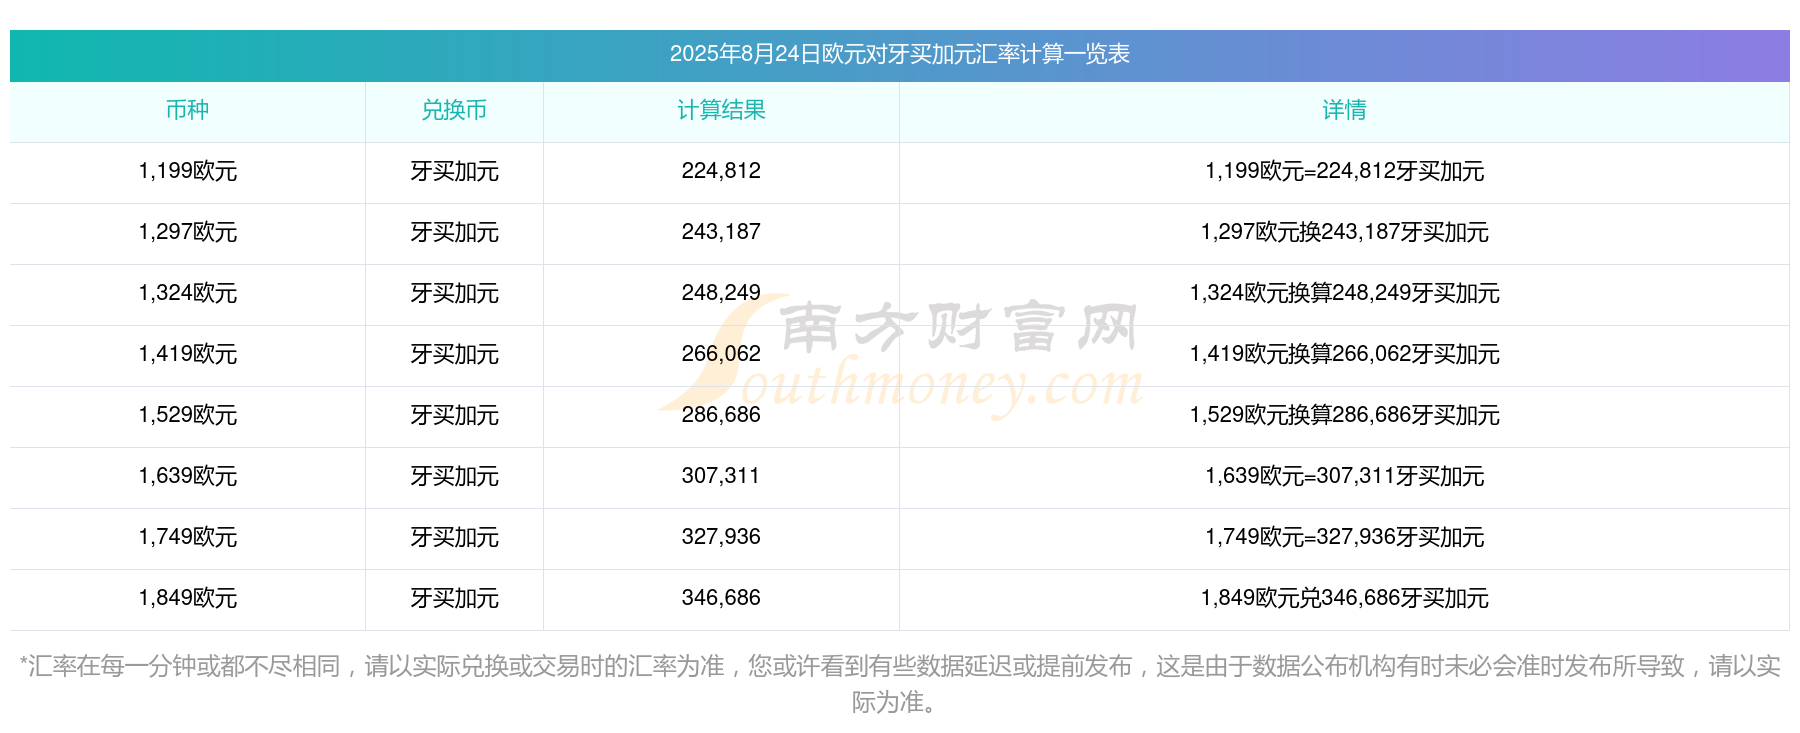Click the result value 248,249
The image size is (1800, 733).
point(721,293)
